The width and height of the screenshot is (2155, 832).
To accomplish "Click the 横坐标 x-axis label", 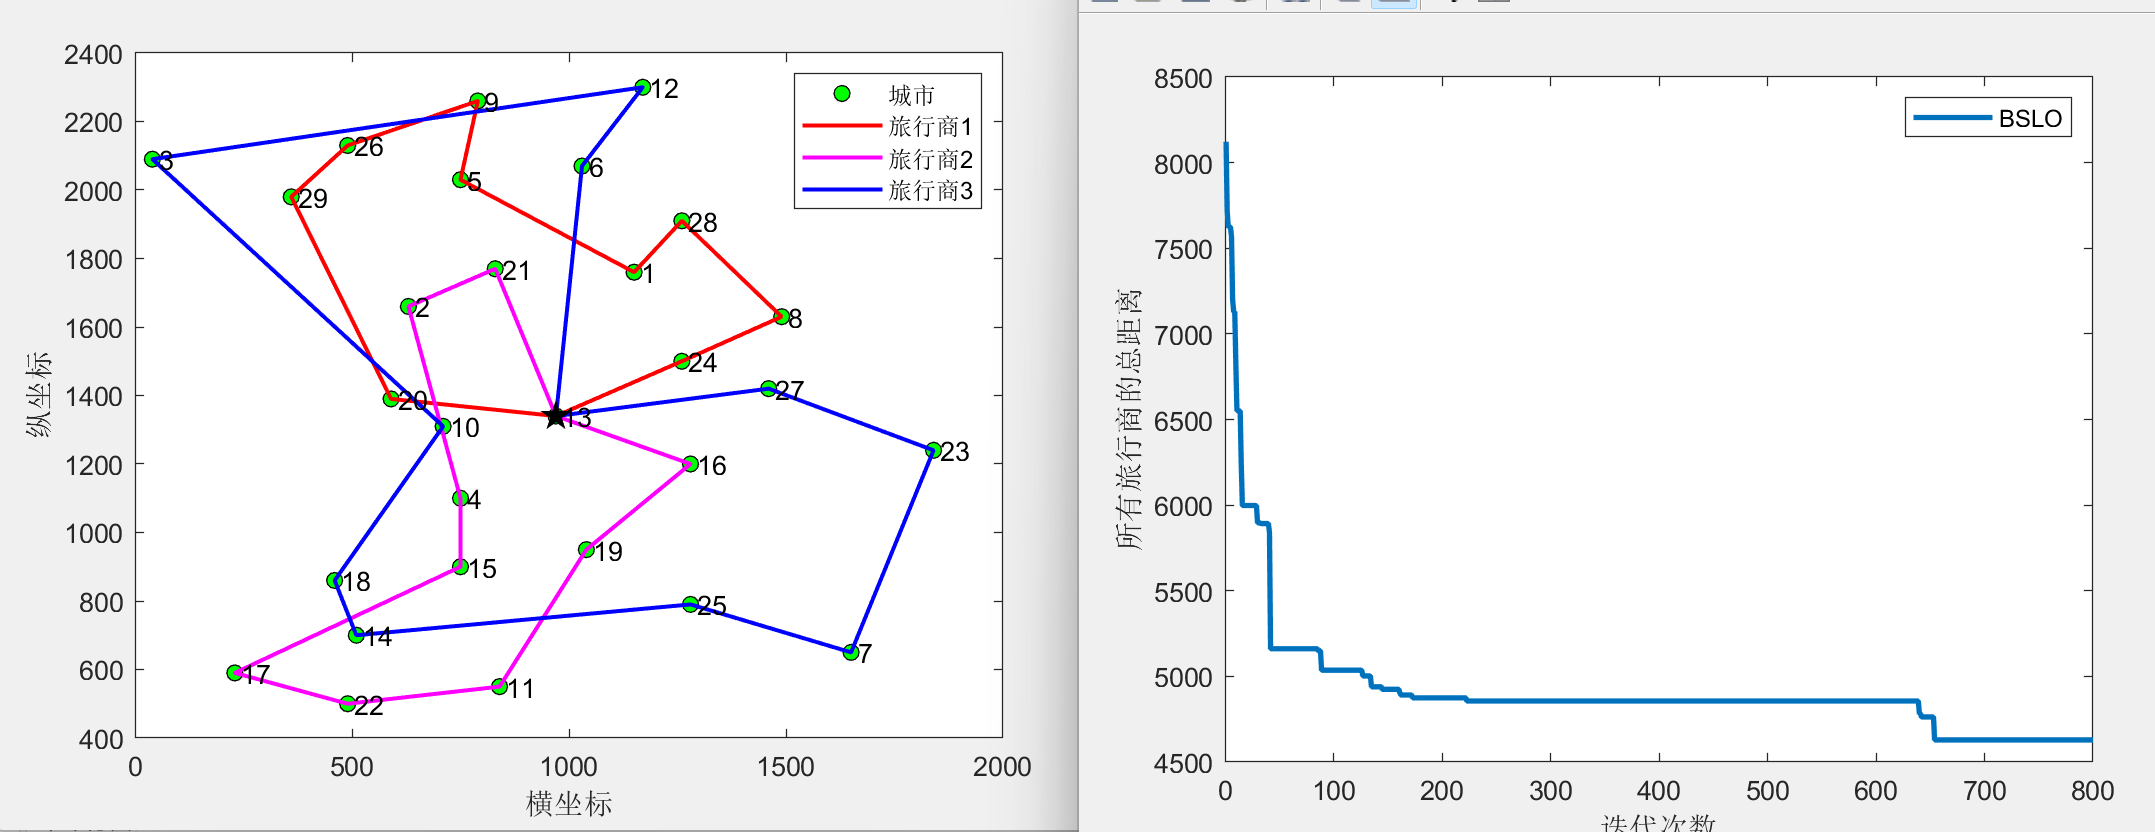I will pyautogui.click(x=568, y=803).
